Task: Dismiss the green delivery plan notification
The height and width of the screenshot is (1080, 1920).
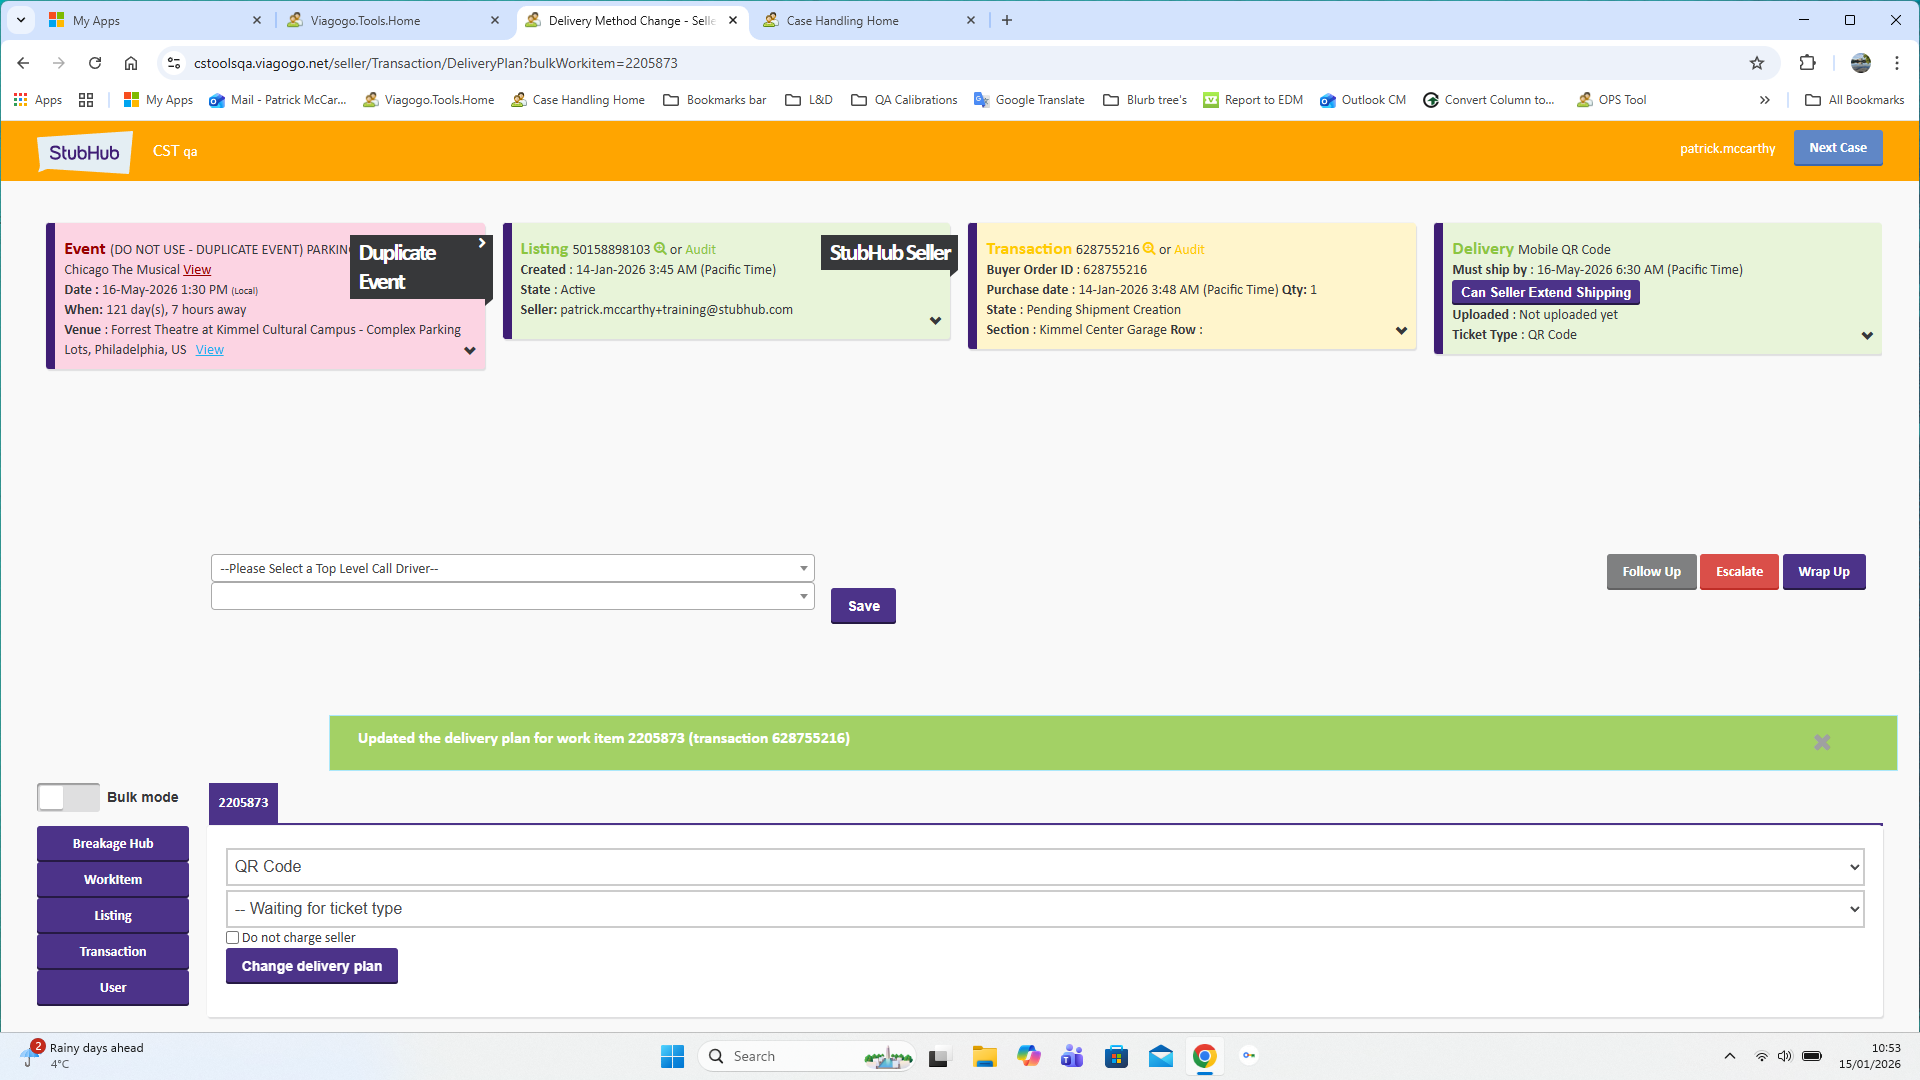Action: pos(1822,742)
